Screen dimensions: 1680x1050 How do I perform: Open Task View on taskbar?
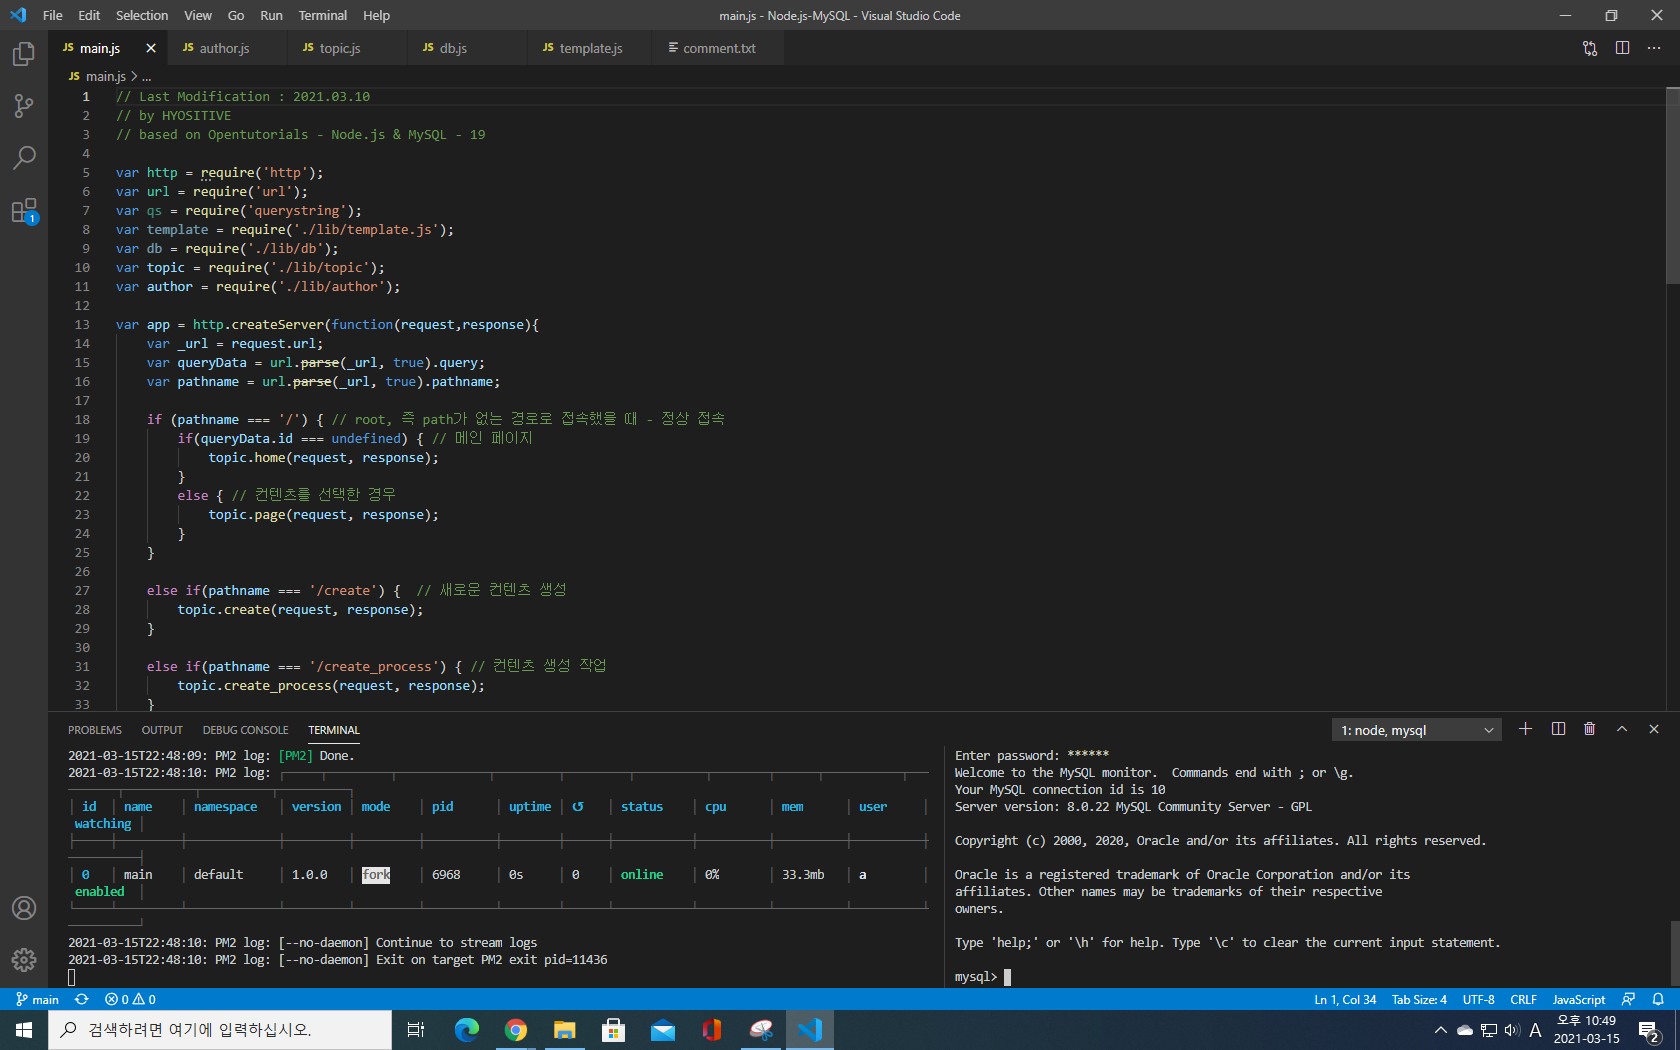click(416, 1030)
